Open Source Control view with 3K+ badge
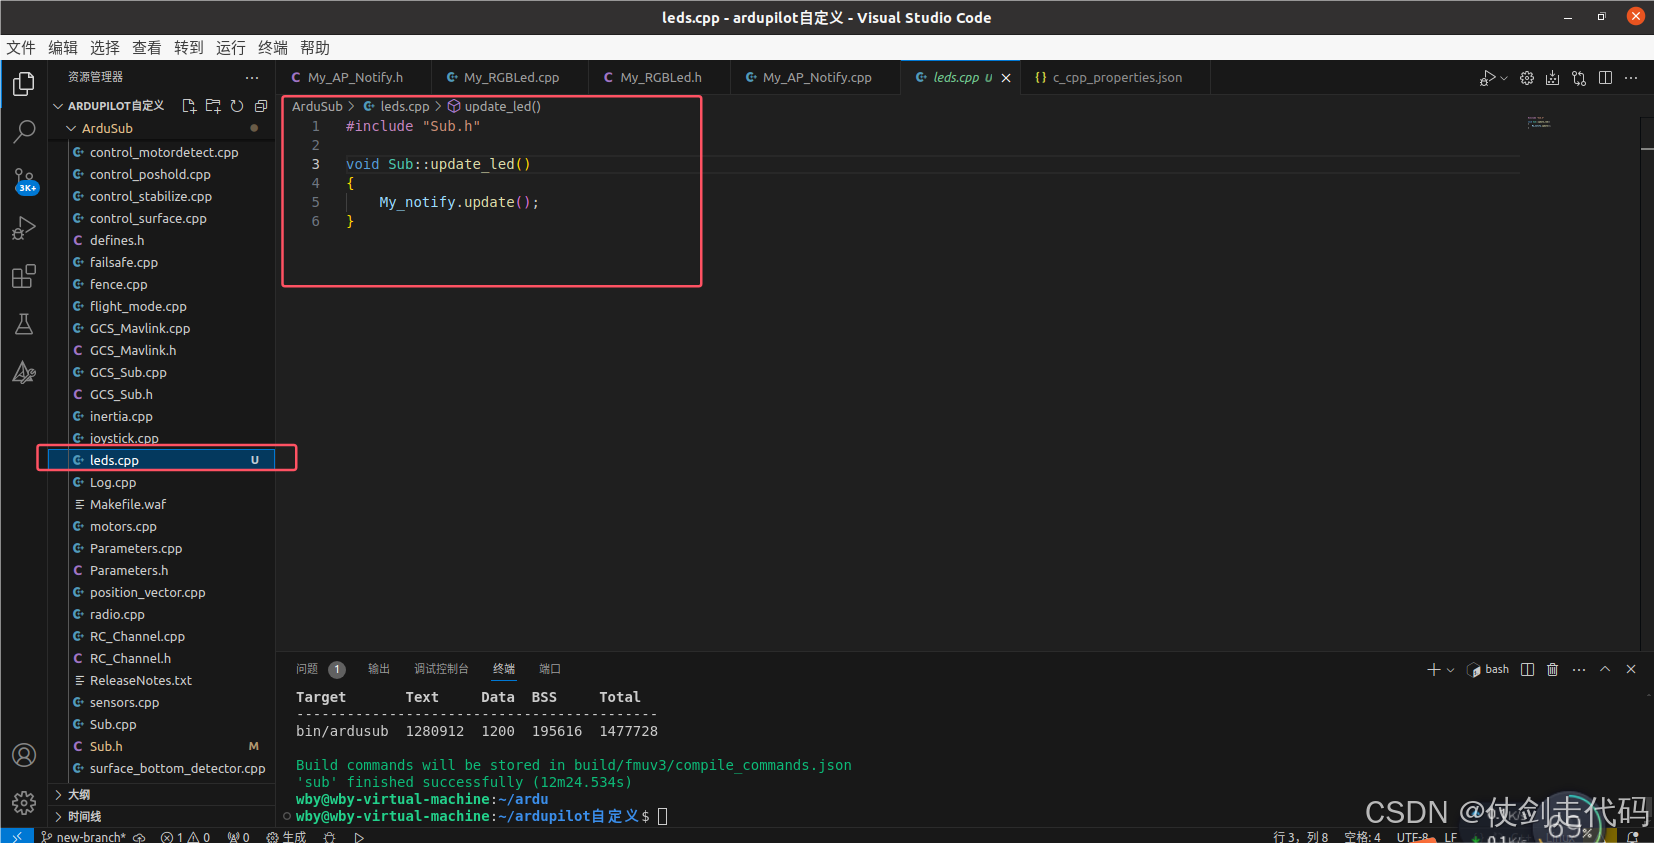The width and height of the screenshot is (1654, 843). coord(24,180)
